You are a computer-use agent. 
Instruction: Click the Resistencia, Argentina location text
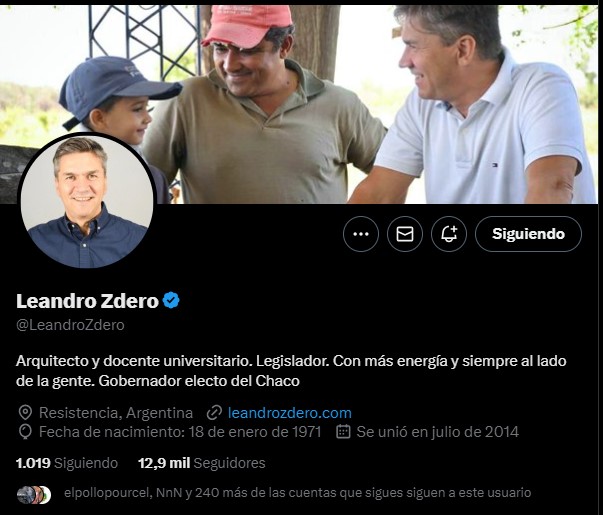(116, 413)
